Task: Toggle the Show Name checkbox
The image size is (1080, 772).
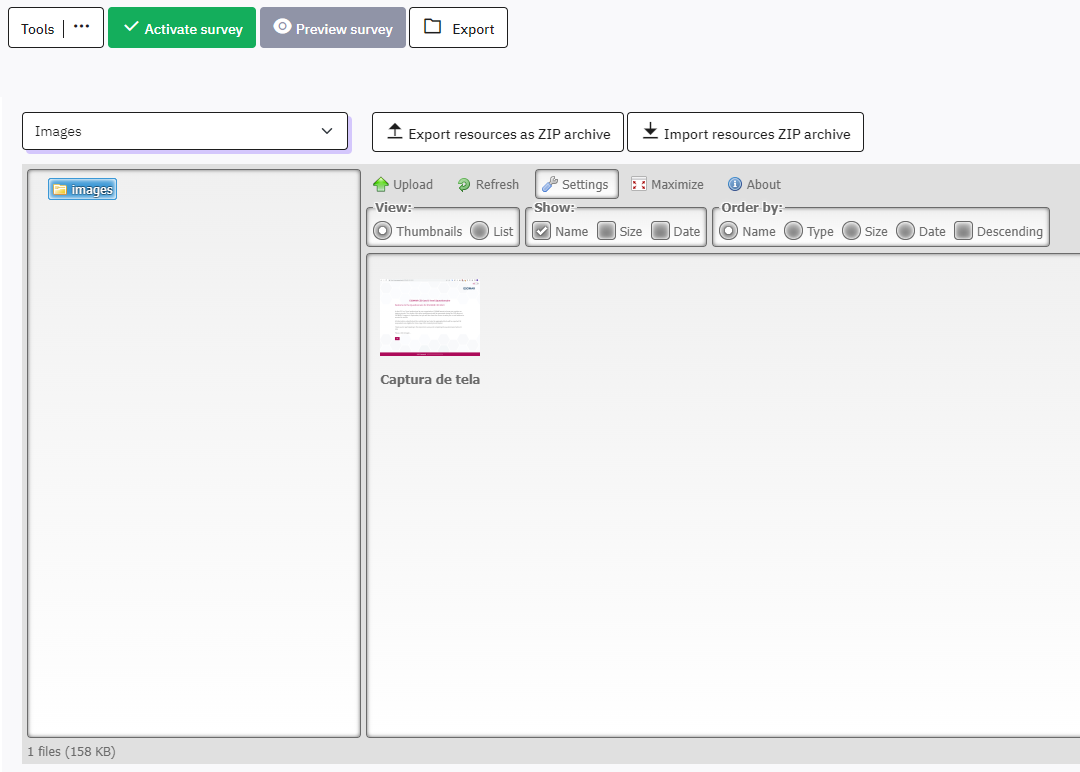Action: click(x=542, y=231)
